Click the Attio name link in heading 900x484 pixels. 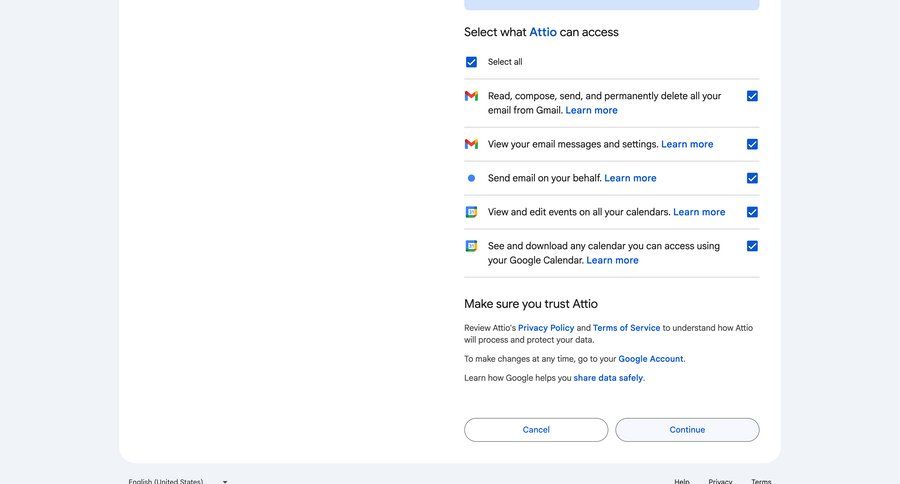pyautogui.click(x=543, y=32)
